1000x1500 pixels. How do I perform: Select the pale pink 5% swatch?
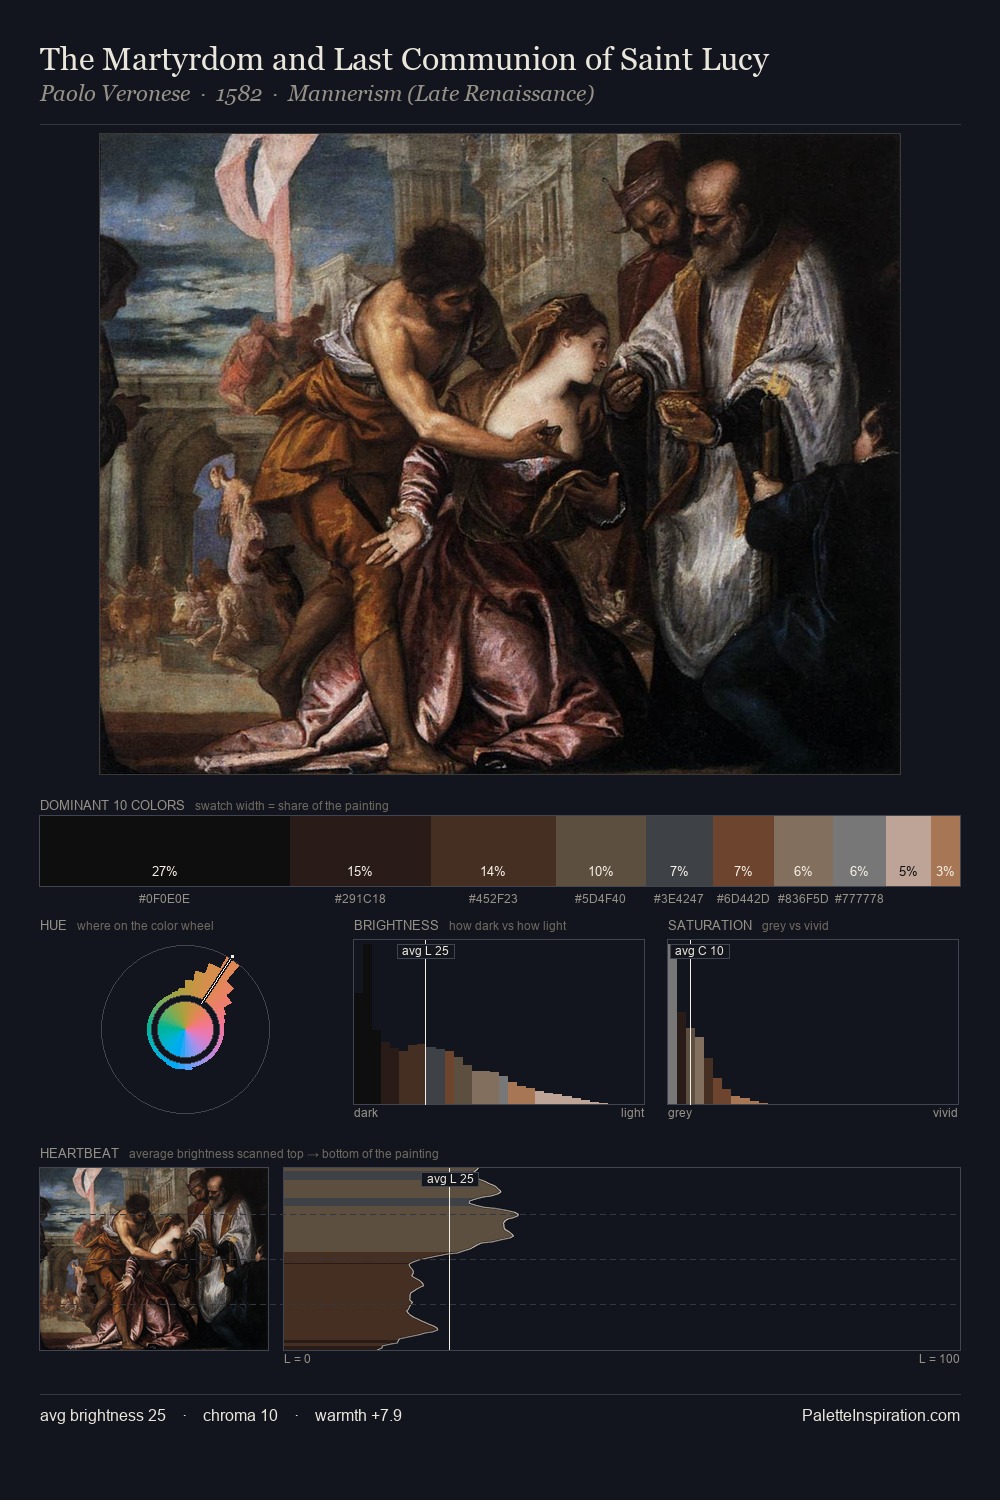908,851
